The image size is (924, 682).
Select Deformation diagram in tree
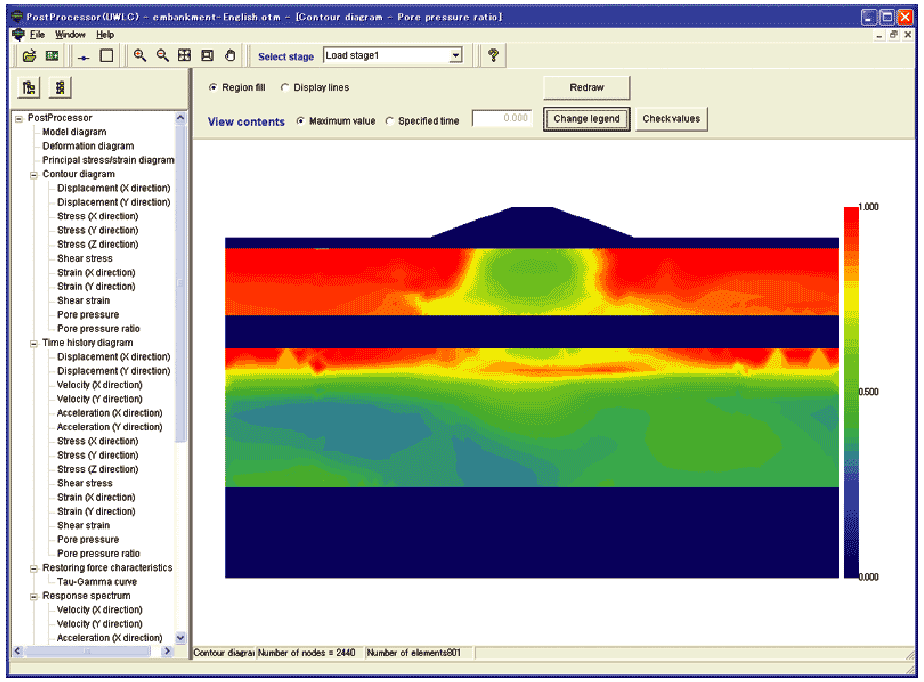click(x=88, y=146)
